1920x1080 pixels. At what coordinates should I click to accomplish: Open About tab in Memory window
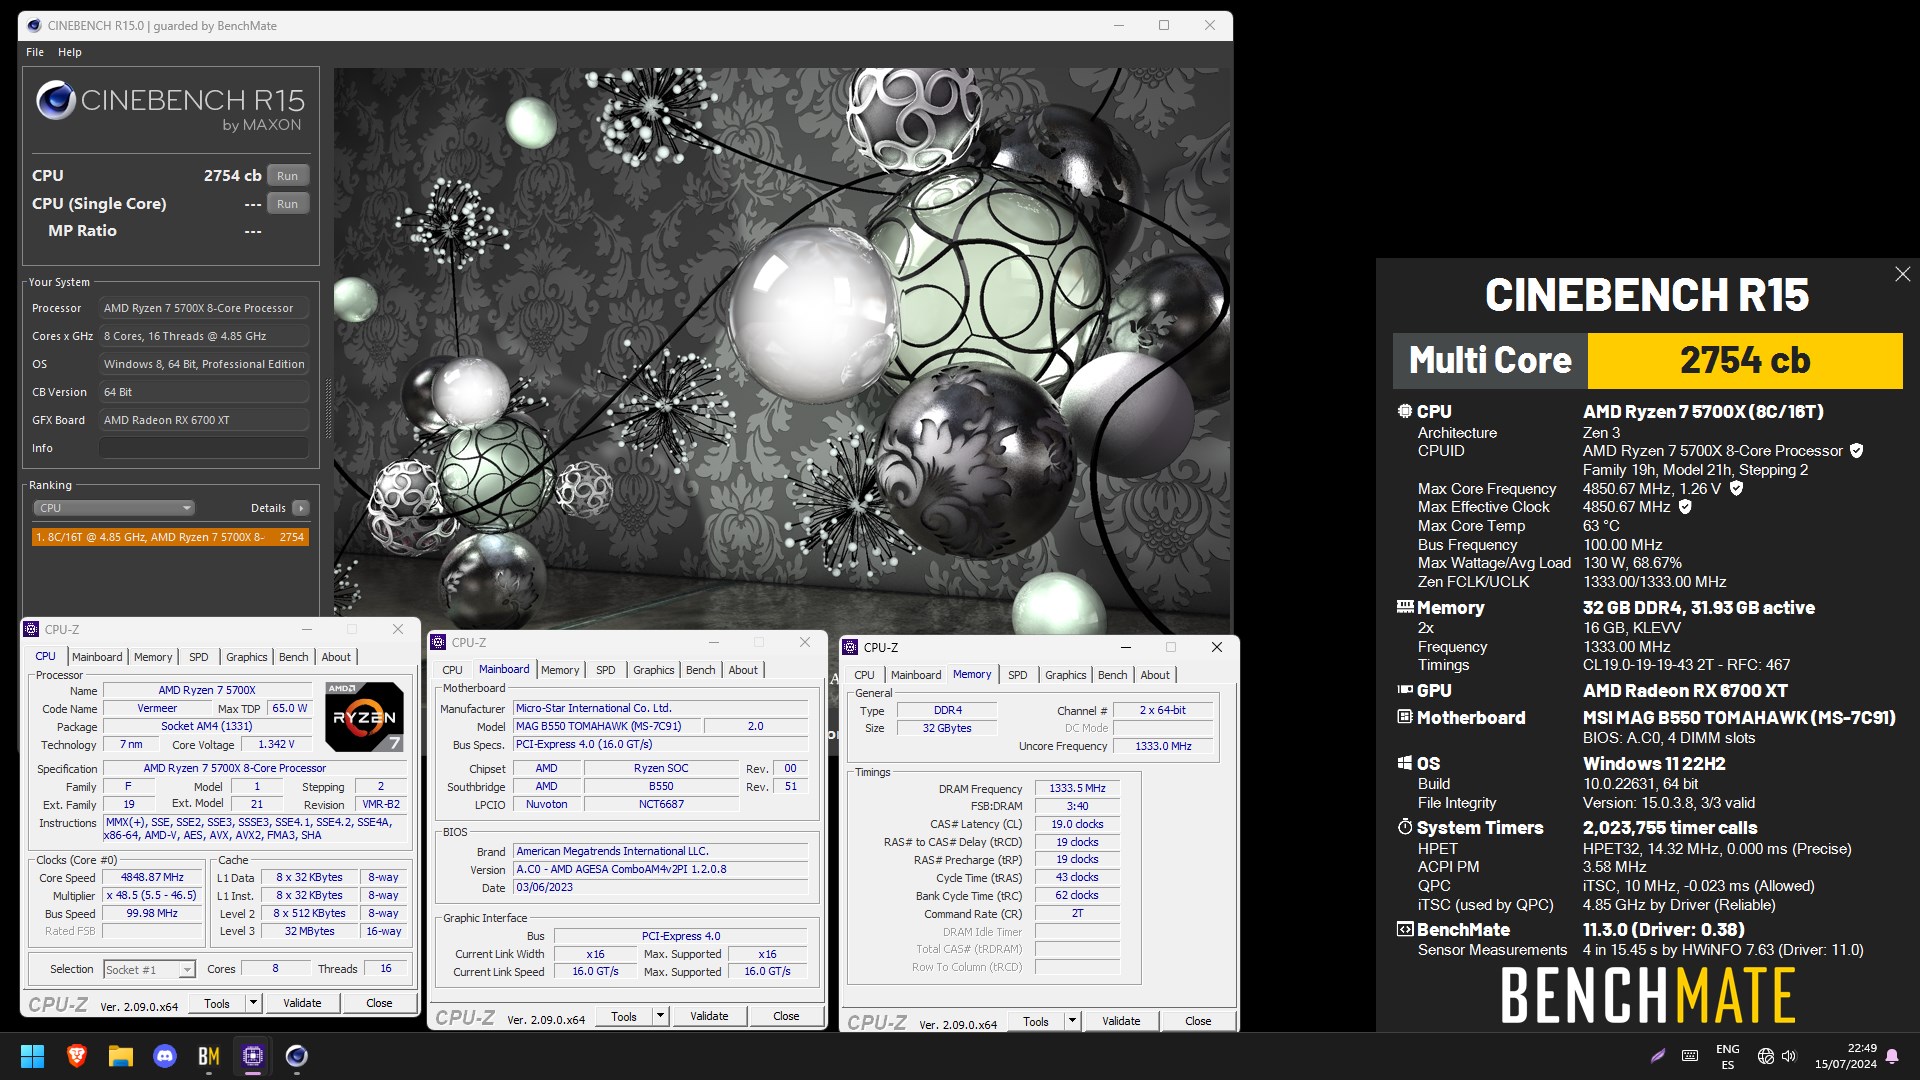pos(1155,675)
